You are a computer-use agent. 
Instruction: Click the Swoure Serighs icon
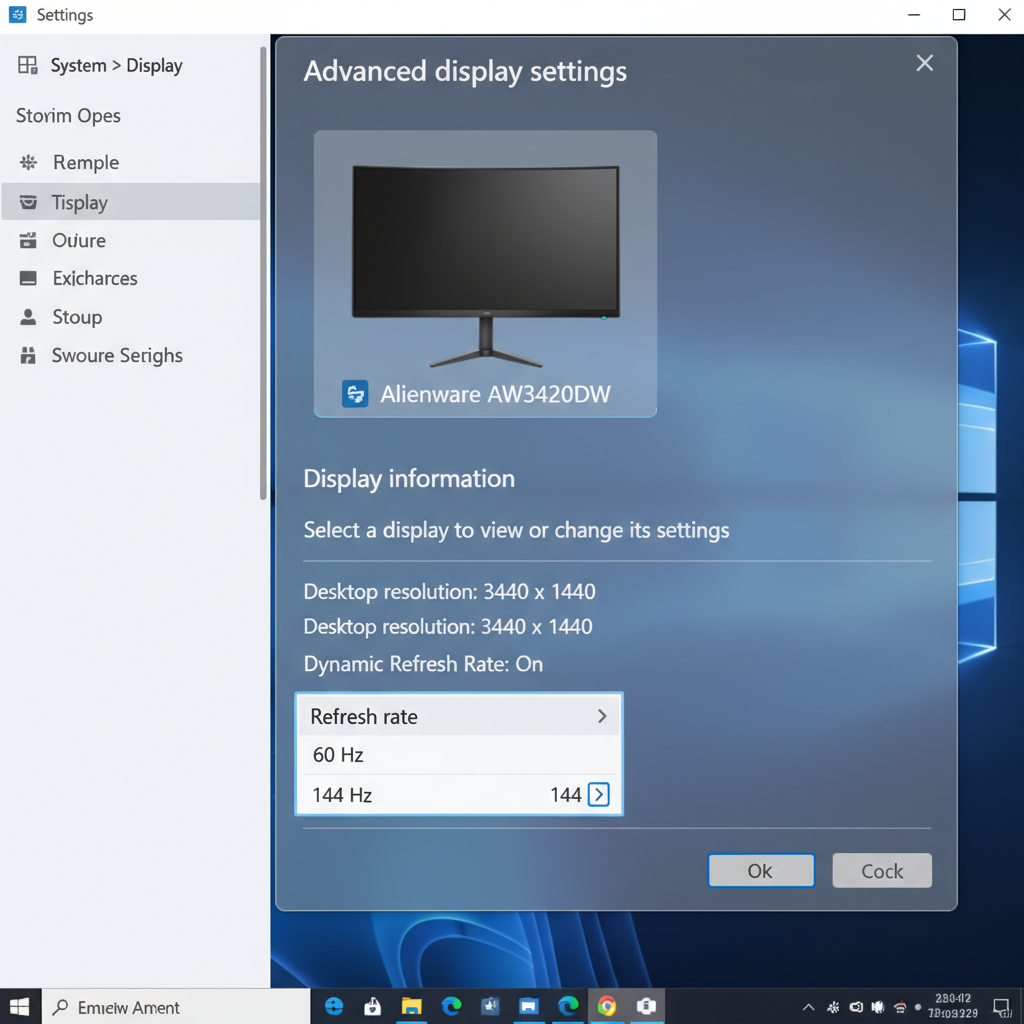(x=28, y=355)
